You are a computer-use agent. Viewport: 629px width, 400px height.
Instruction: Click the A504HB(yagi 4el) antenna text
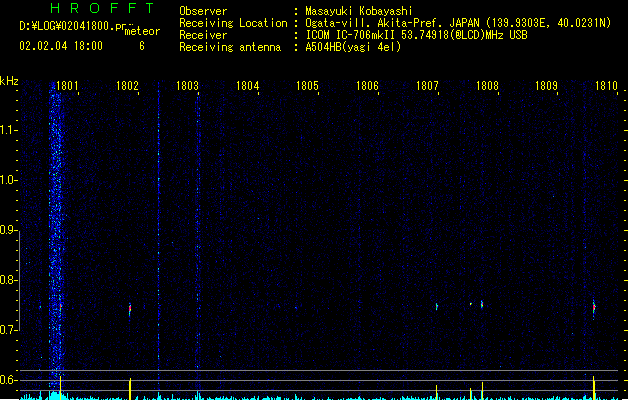click(353, 47)
